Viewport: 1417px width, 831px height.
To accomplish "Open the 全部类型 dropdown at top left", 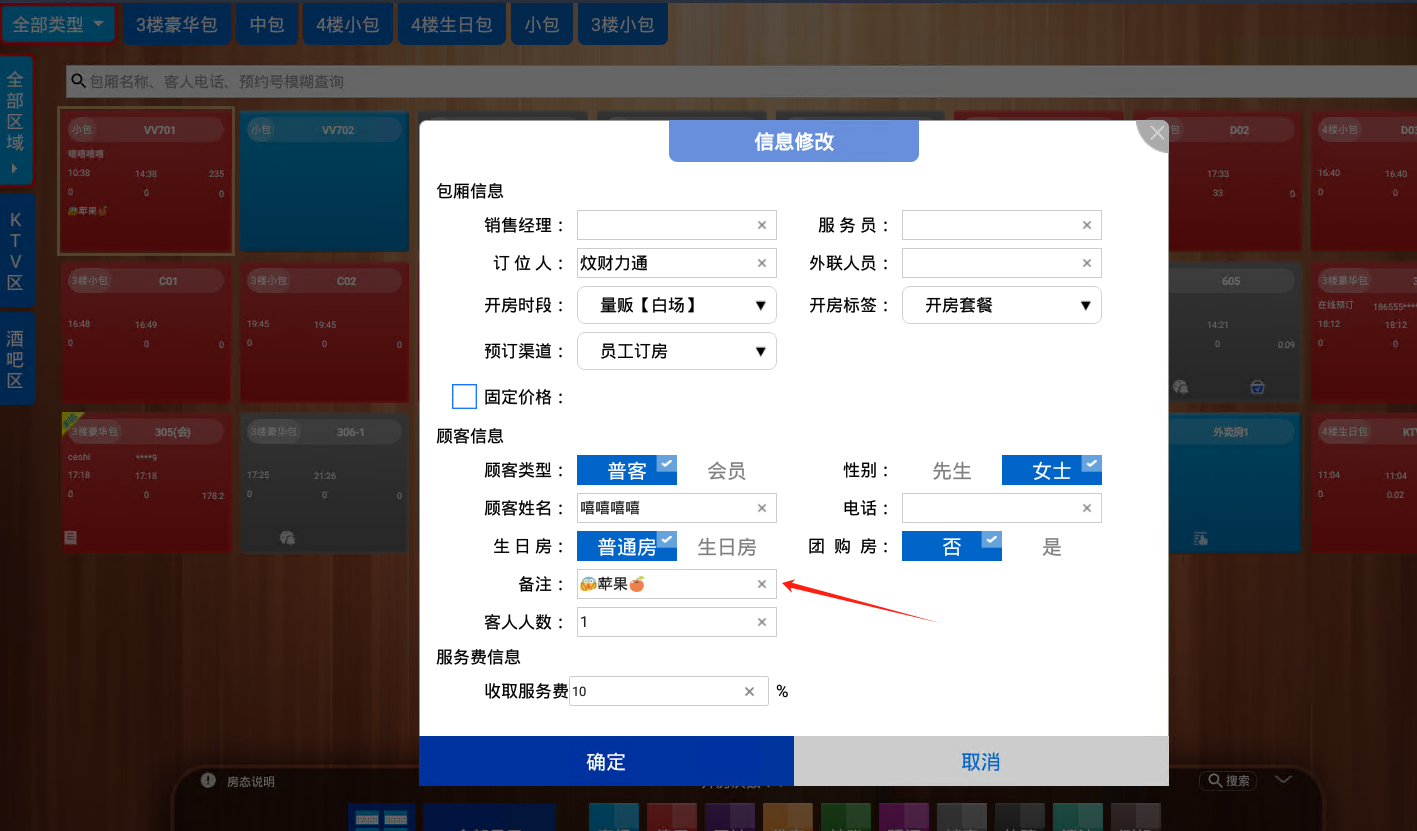I will (58, 24).
